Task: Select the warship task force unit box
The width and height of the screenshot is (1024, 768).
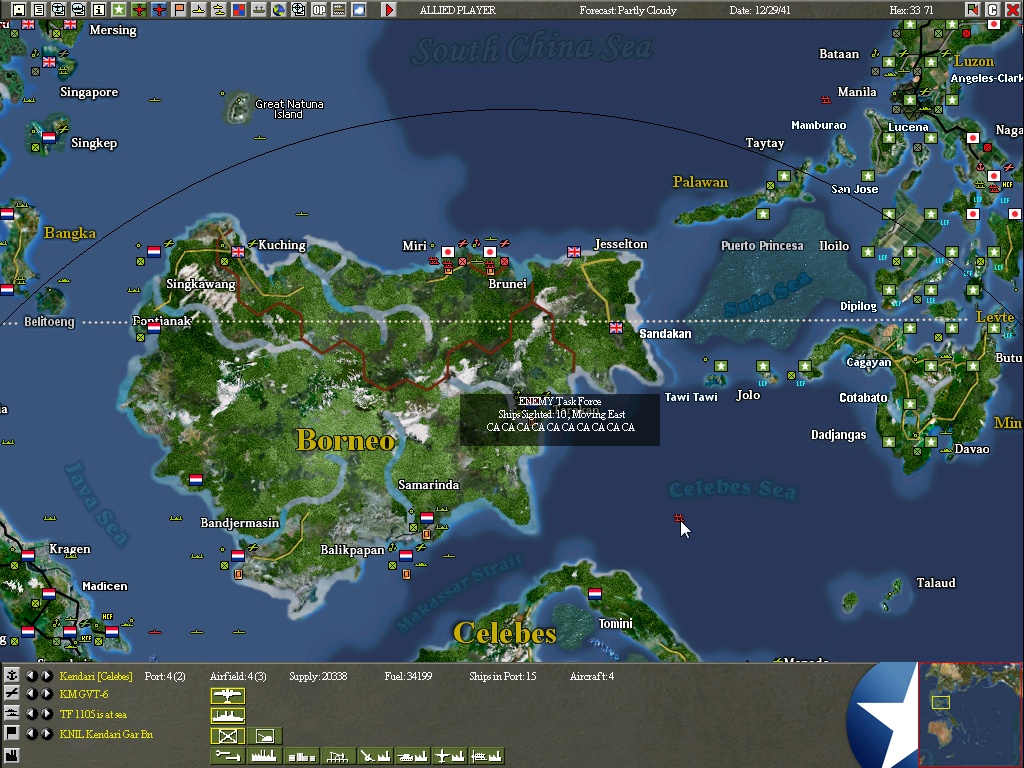Action: pos(228,716)
